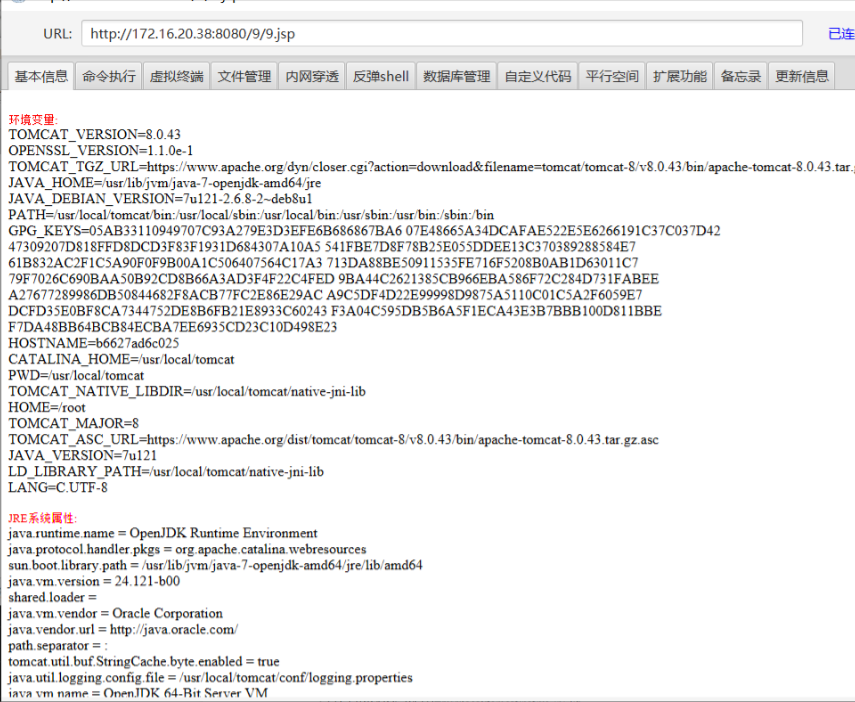This screenshot has width=855, height=702.
Task: Click the java.util.logging.config.file line
Action: [210, 677]
